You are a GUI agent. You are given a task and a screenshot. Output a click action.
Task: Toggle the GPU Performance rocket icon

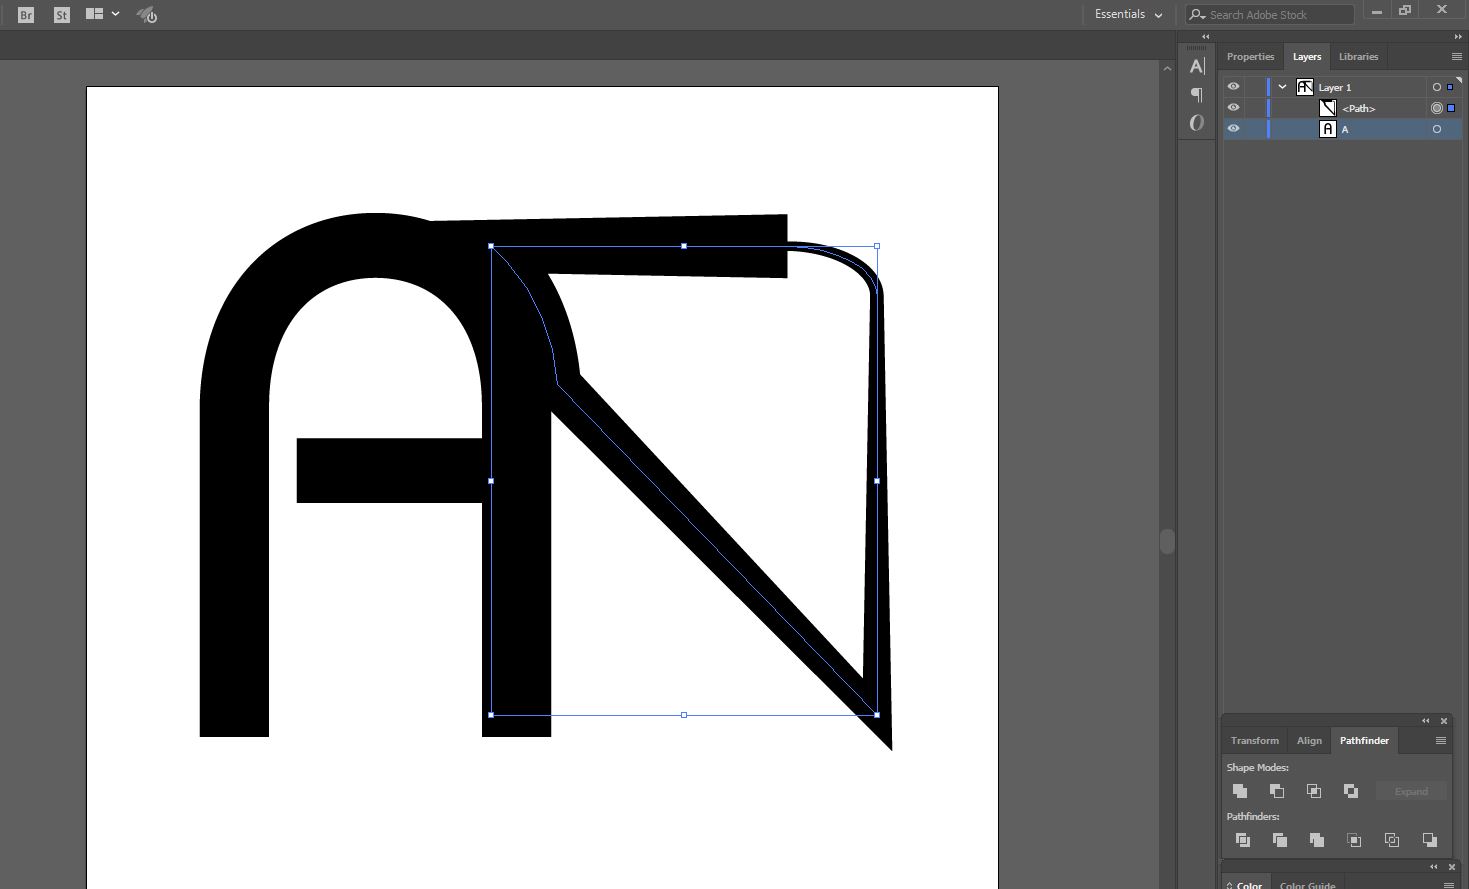147,15
